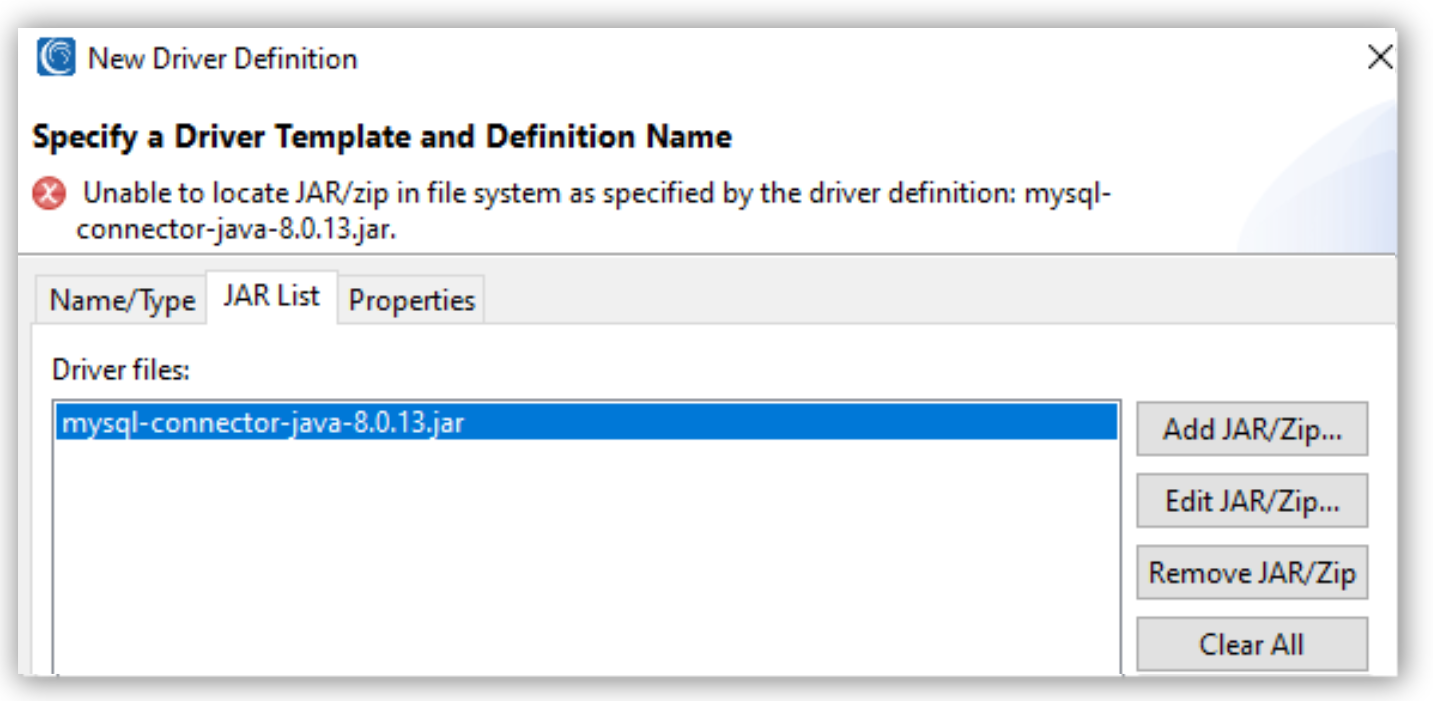This screenshot has height=701, width=1433.
Task: Open the Properties tab
Action: (411, 300)
